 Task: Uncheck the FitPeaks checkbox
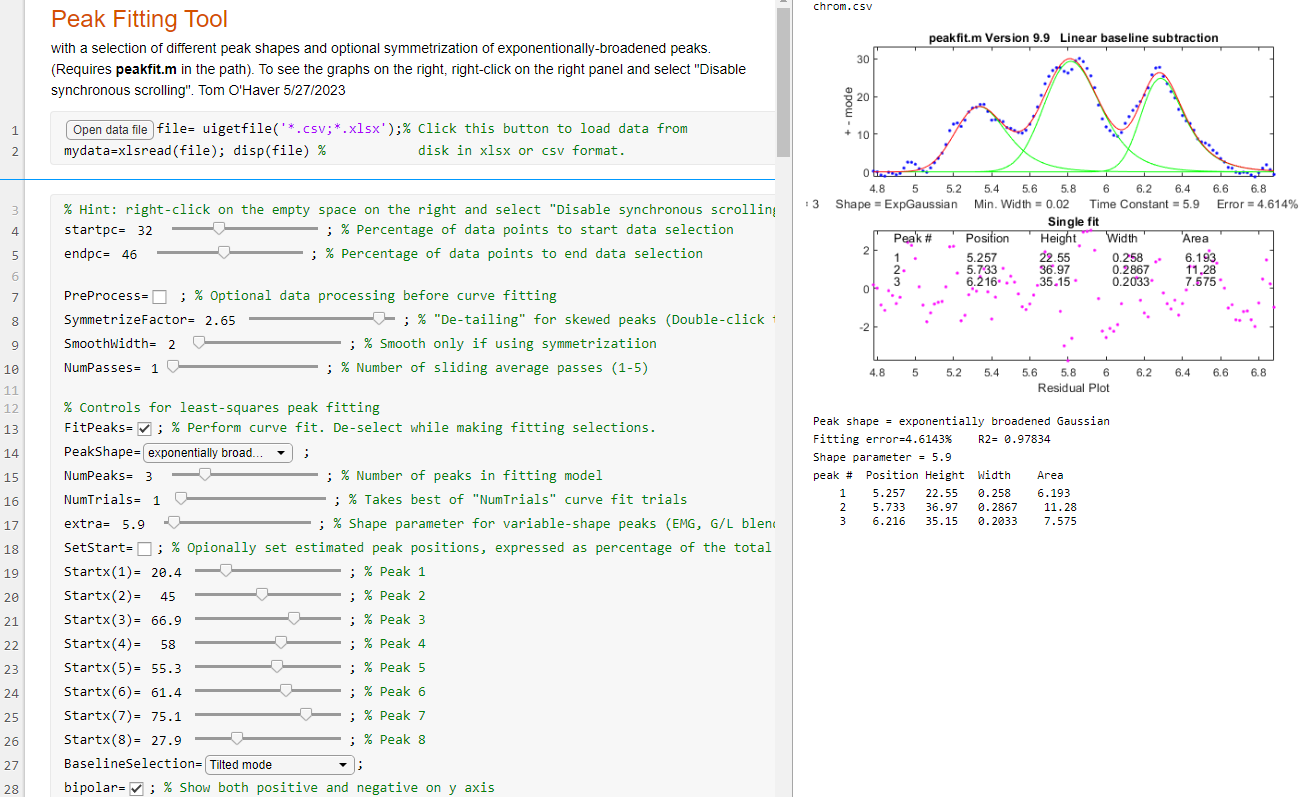tap(144, 428)
